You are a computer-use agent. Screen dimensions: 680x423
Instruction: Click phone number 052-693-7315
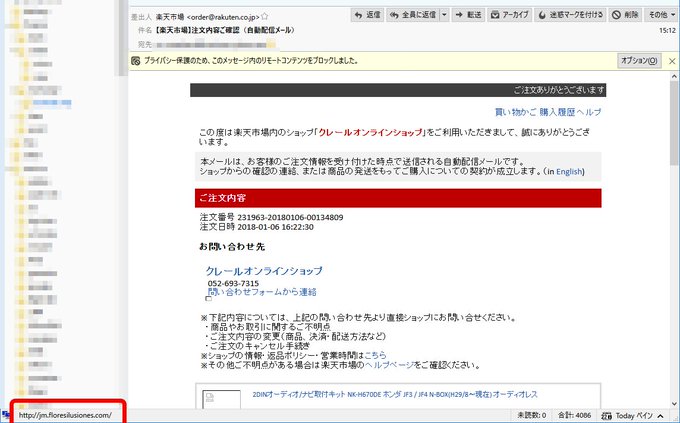tap(233, 283)
